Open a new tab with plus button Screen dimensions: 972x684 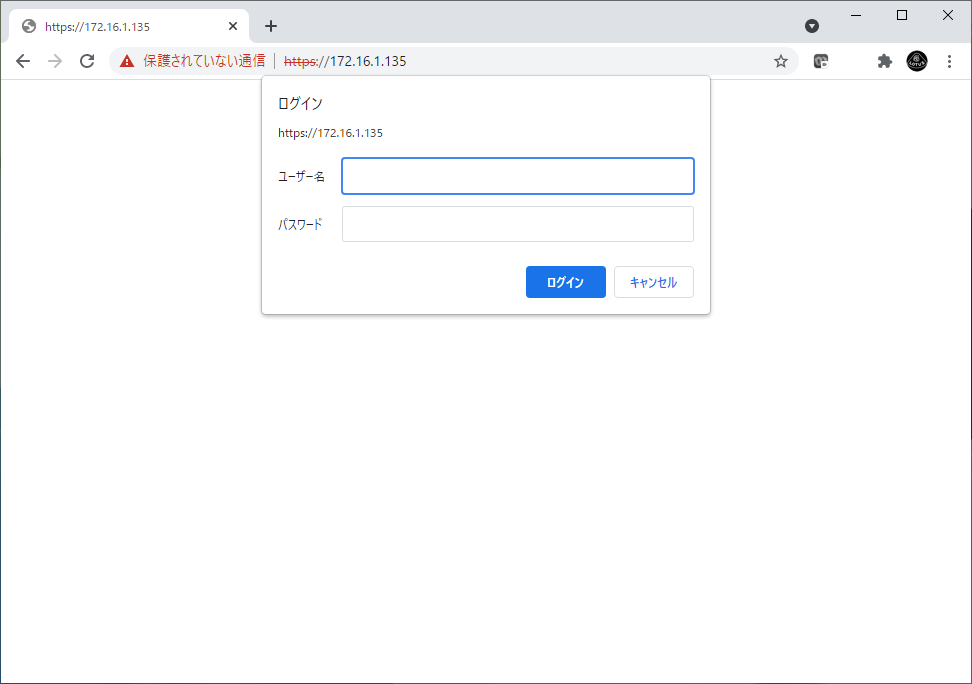[271, 26]
